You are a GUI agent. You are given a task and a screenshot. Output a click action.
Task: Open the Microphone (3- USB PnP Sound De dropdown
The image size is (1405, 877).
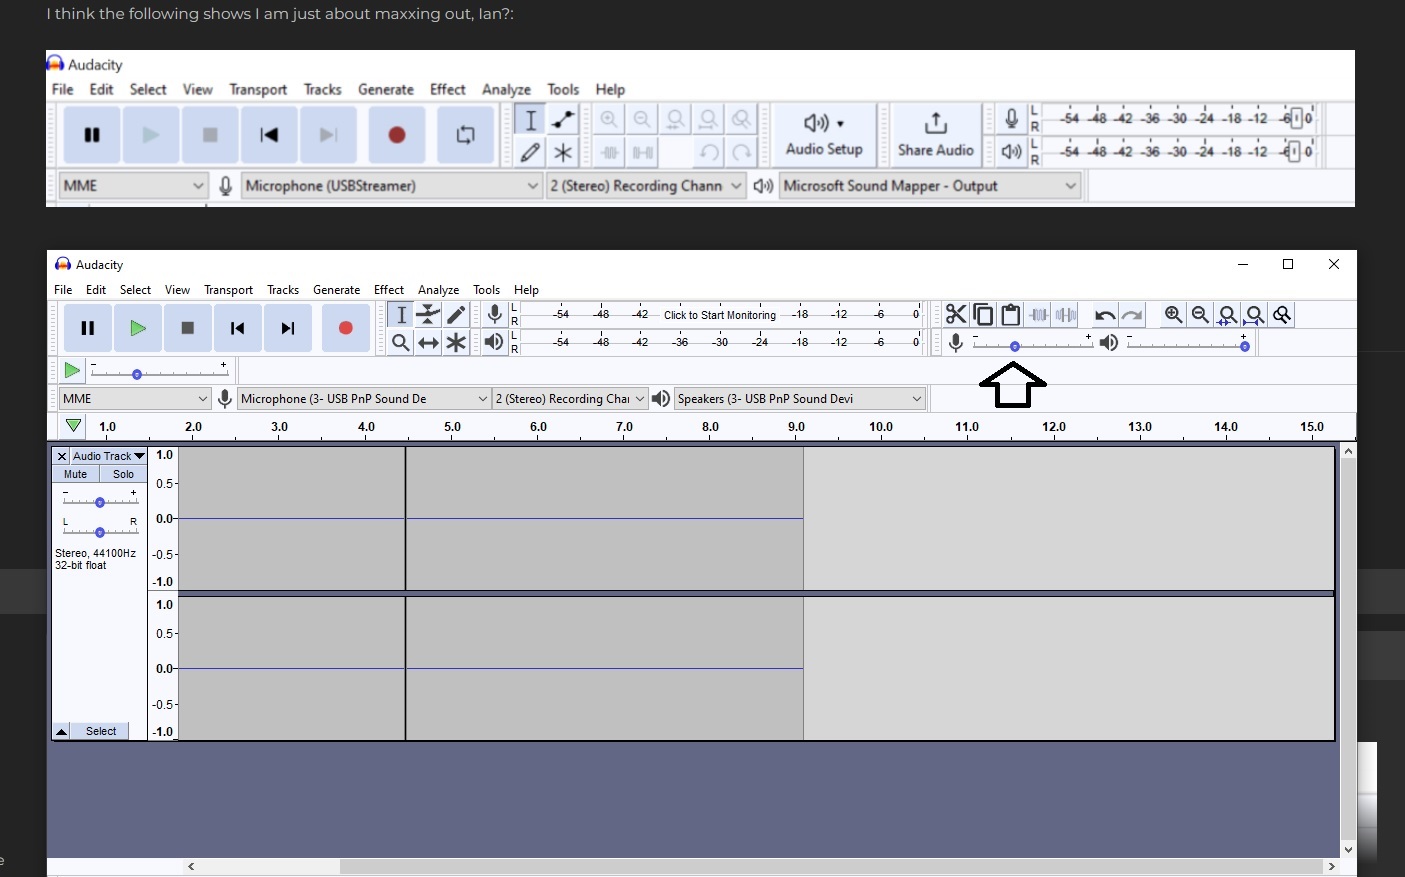pos(364,399)
